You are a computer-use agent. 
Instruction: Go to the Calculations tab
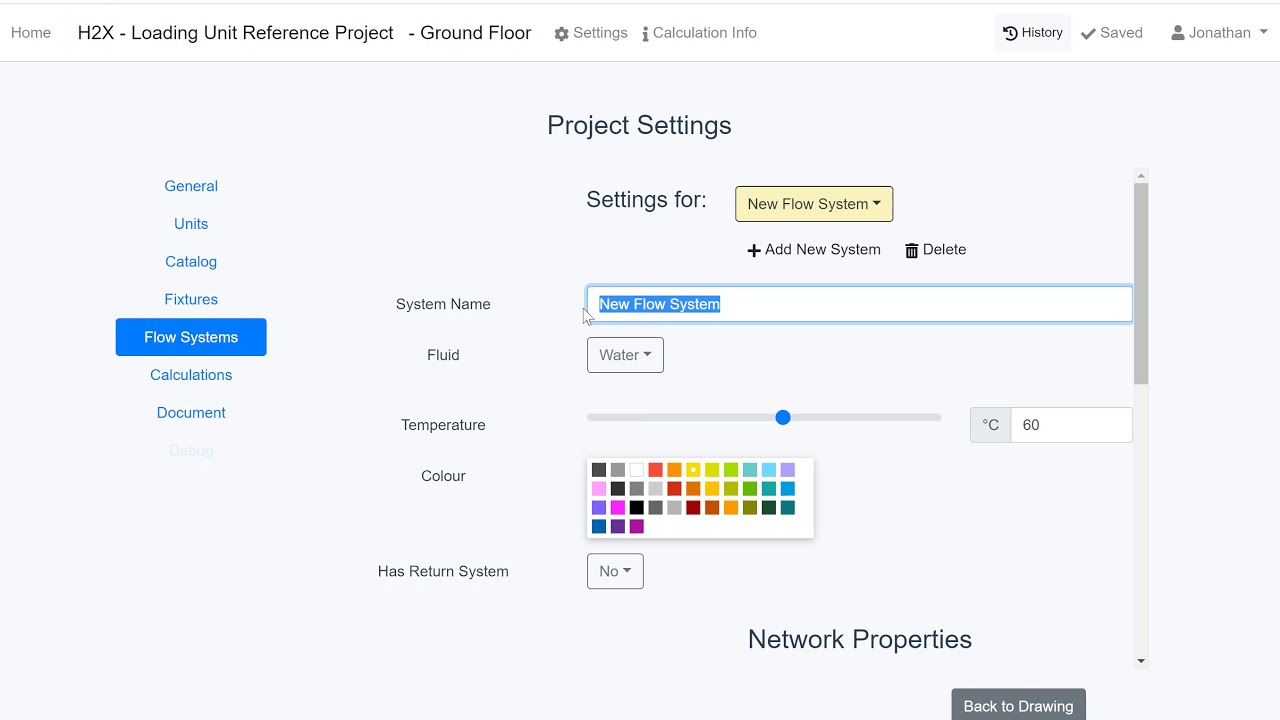[x=191, y=375]
